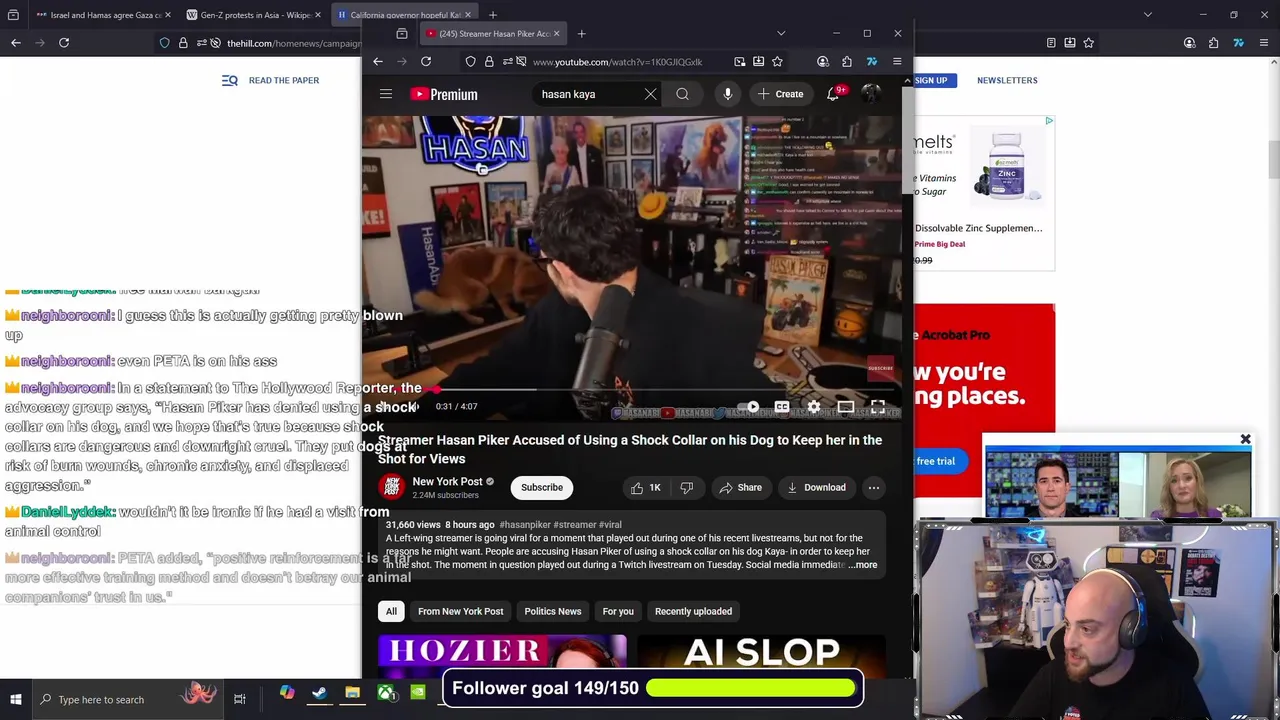Reload the YouTube page
The width and height of the screenshot is (1280, 720).
point(426,62)
